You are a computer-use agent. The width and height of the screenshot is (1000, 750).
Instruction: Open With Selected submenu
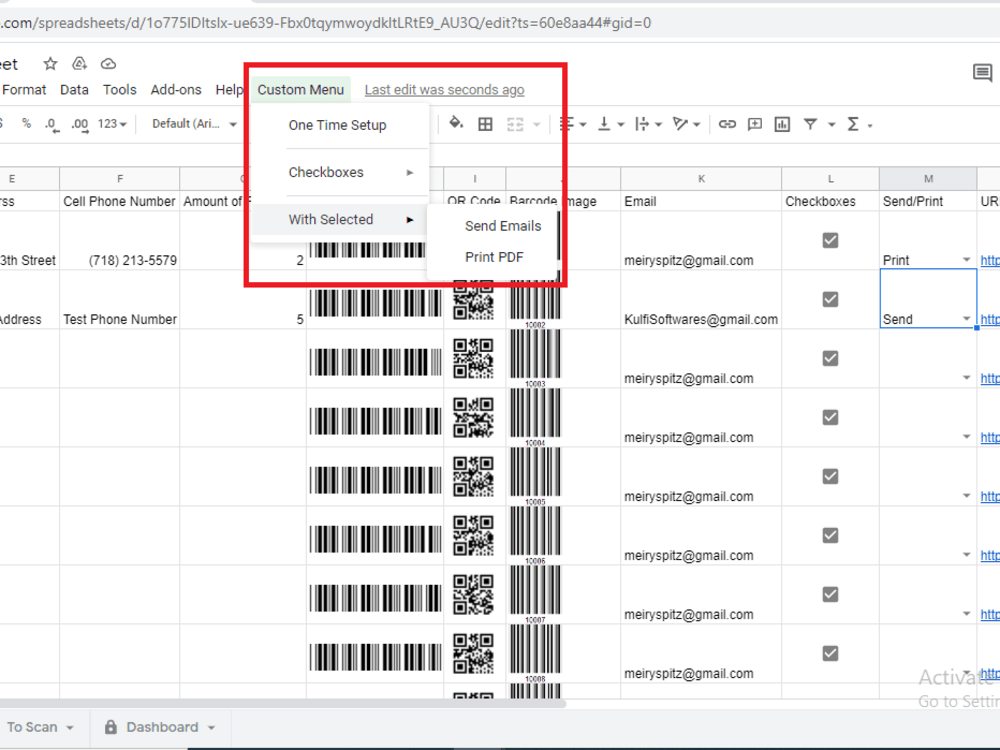[341, 219]
